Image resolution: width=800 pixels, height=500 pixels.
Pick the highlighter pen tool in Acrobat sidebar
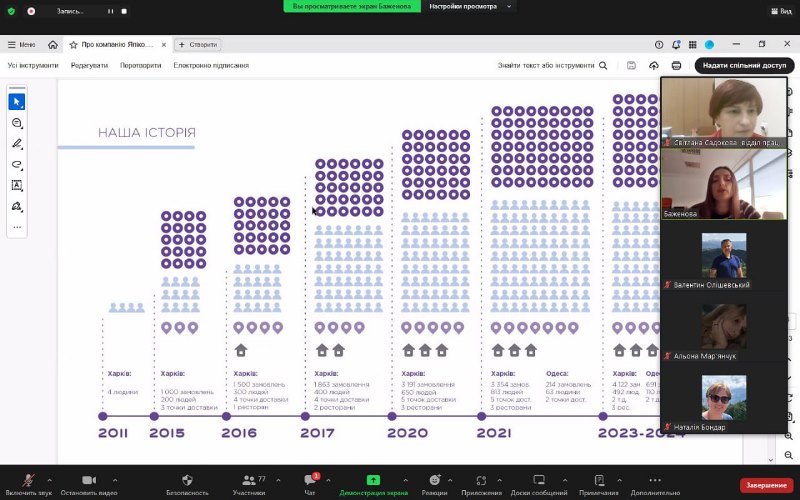(17, 144)
